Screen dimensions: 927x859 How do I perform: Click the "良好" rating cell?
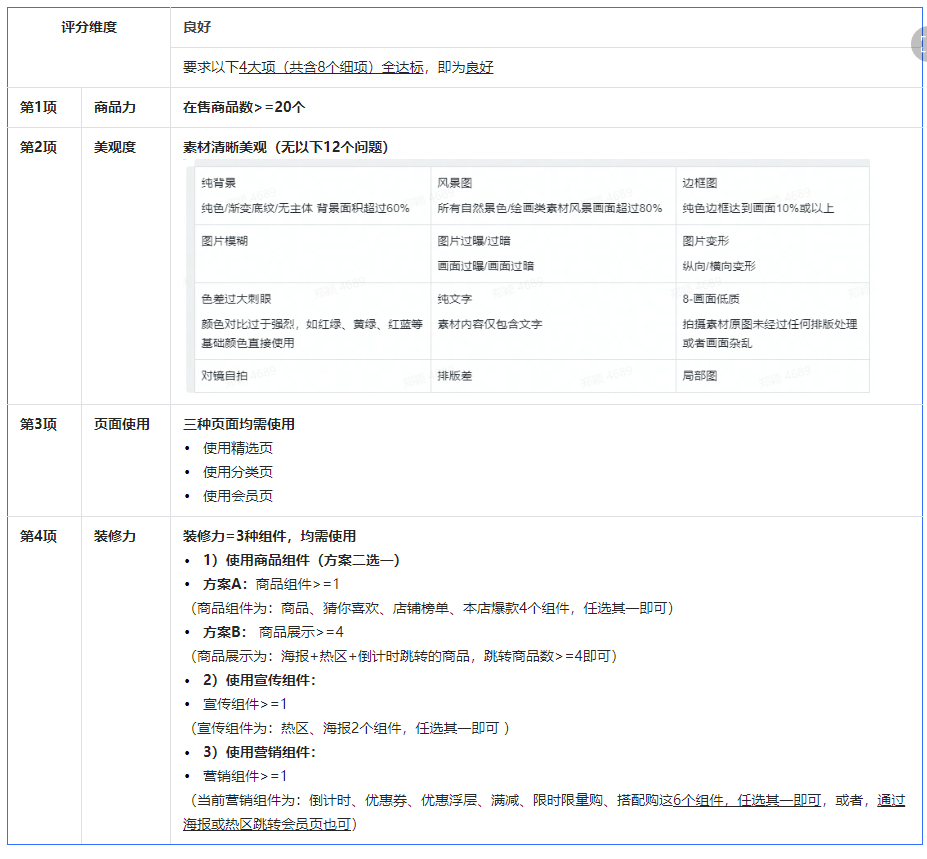pyautogui.click(x=199, y=27)
